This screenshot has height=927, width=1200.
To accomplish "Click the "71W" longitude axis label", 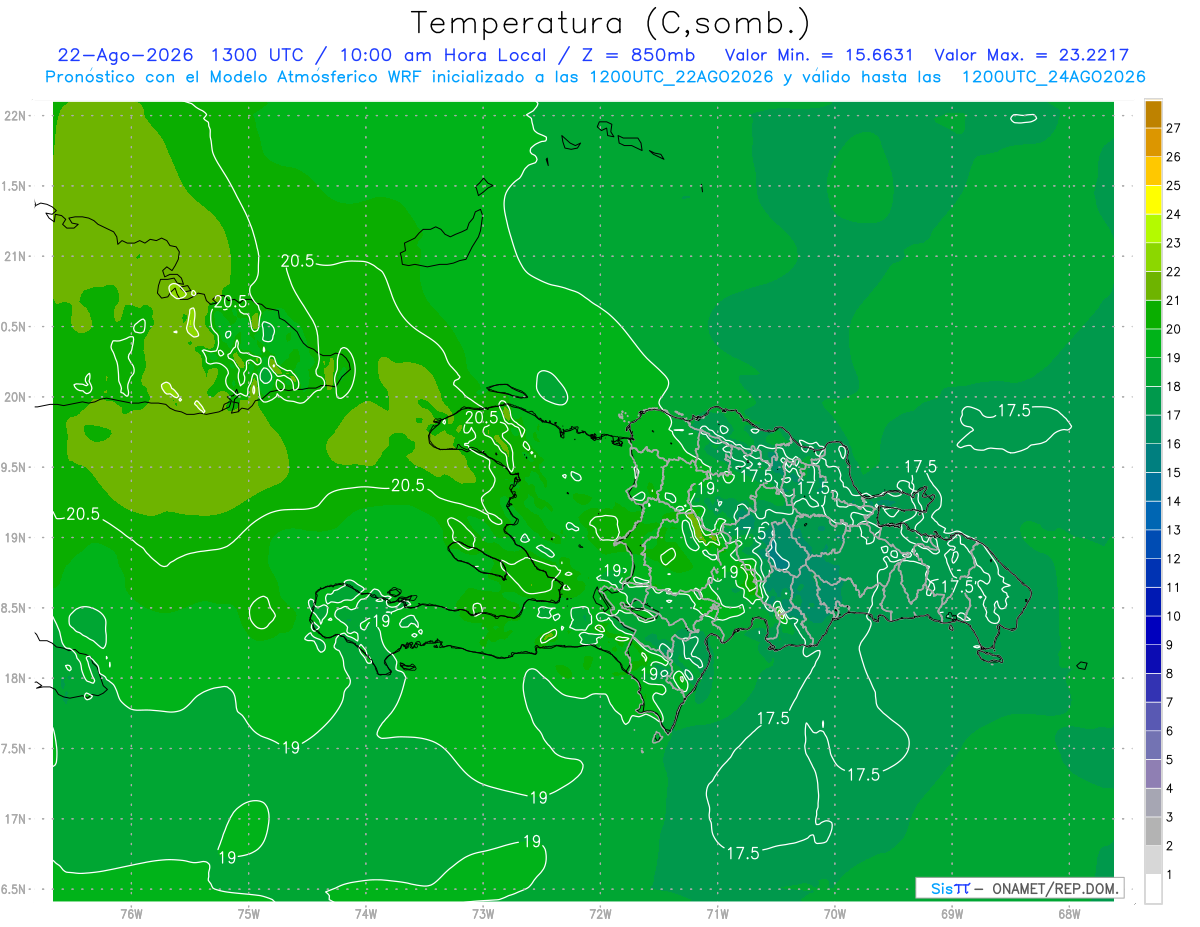I will coord(717,913).
